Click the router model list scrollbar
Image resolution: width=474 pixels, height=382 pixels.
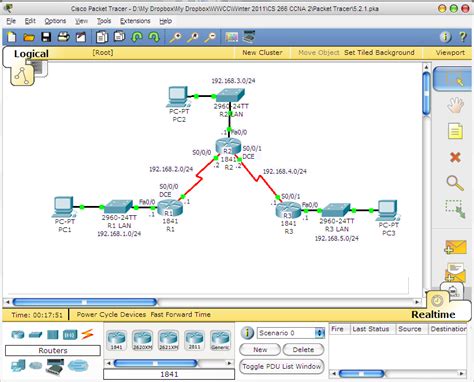tap(156, 363)
